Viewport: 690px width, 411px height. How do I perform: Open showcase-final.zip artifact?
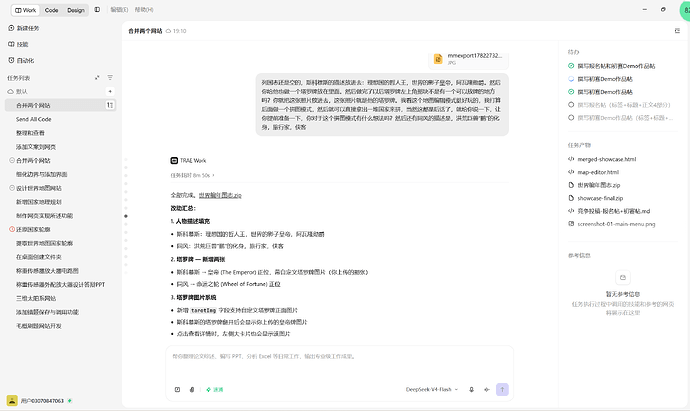click(x=600, y=198)
